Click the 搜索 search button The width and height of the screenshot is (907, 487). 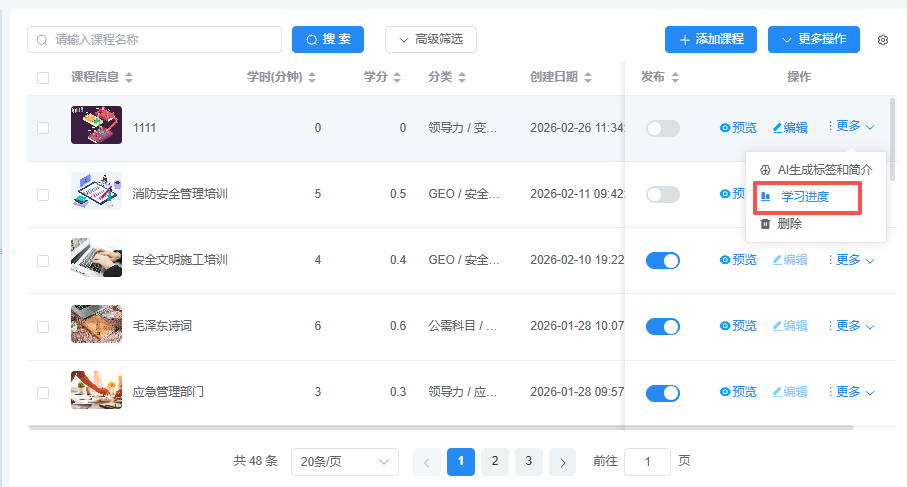point(328,39)
